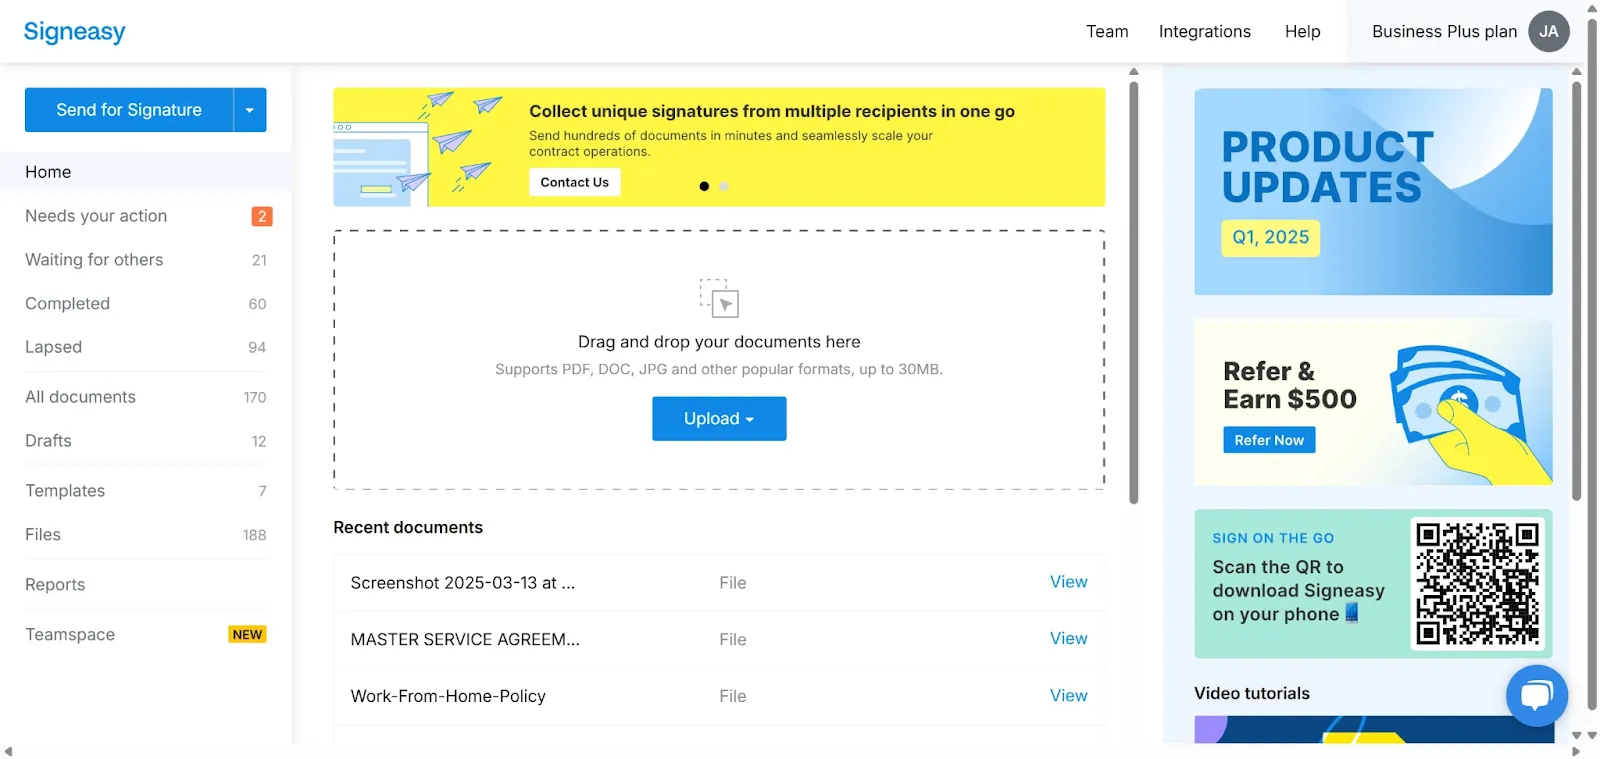Expand the Send for Signature dropdown arrow
The width and height of the screenshot is (1600, 759).
tap(250, 110)
